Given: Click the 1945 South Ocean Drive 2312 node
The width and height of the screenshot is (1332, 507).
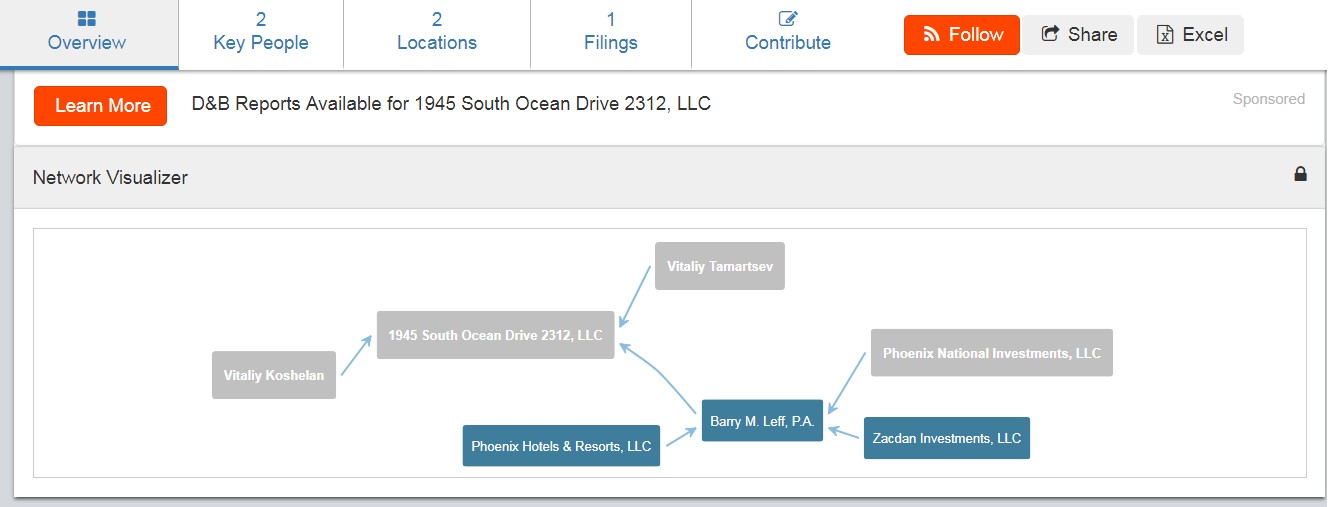Looking at the screenshot, I should coord(495,335).
